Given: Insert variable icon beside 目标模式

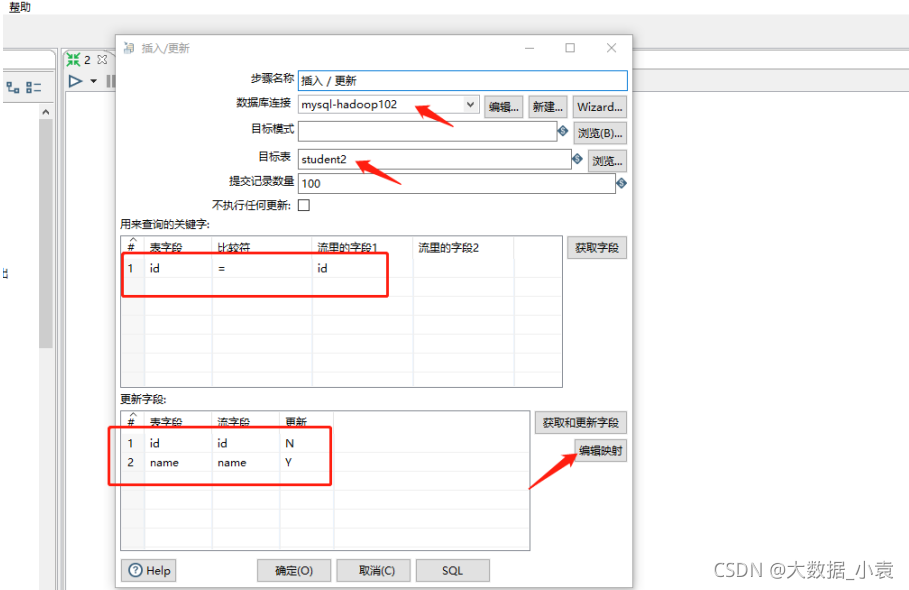Looking at the screenshot, I should pyautogui.click(x=562, y=131).
